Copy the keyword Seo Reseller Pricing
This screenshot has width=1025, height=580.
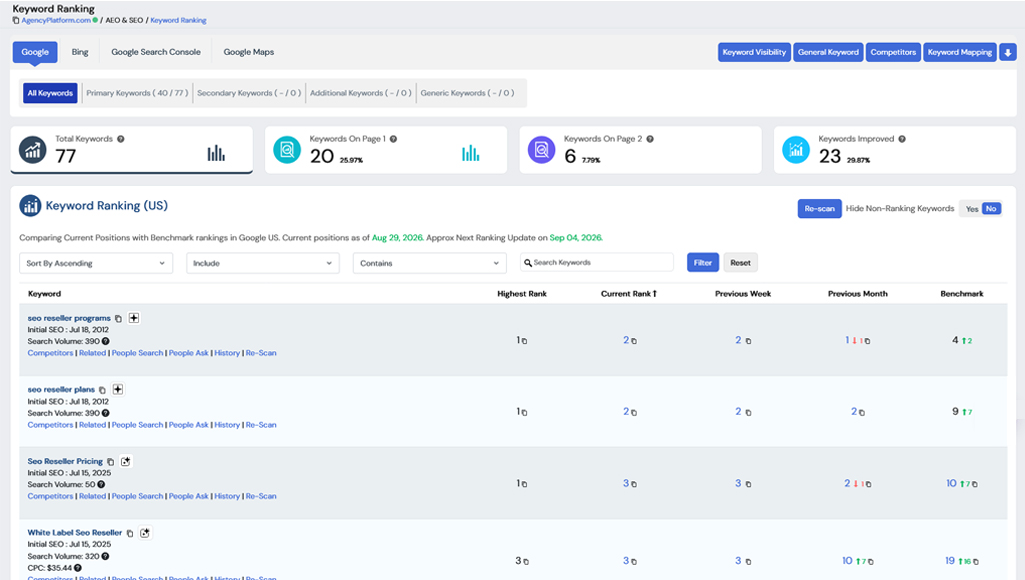tap(110, 462)
